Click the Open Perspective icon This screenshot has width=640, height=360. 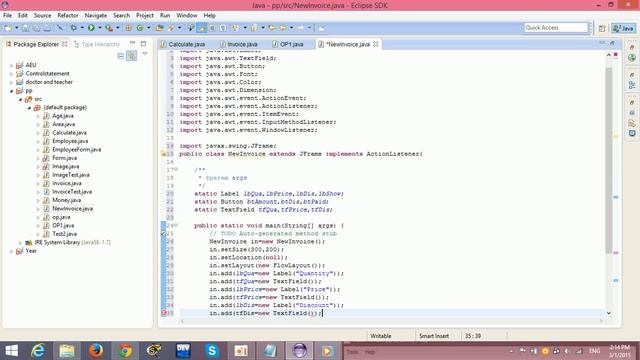tap(602, 28)
